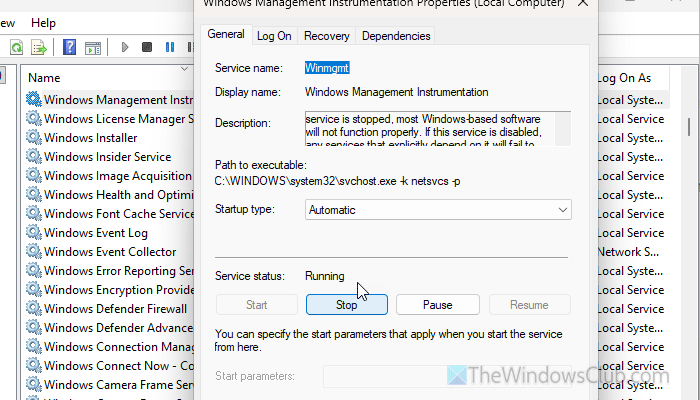The height and width of the screenshot is (400, 700).
Task: Click the Pause Service toolbar icon
Action: [x=170, y=47]
